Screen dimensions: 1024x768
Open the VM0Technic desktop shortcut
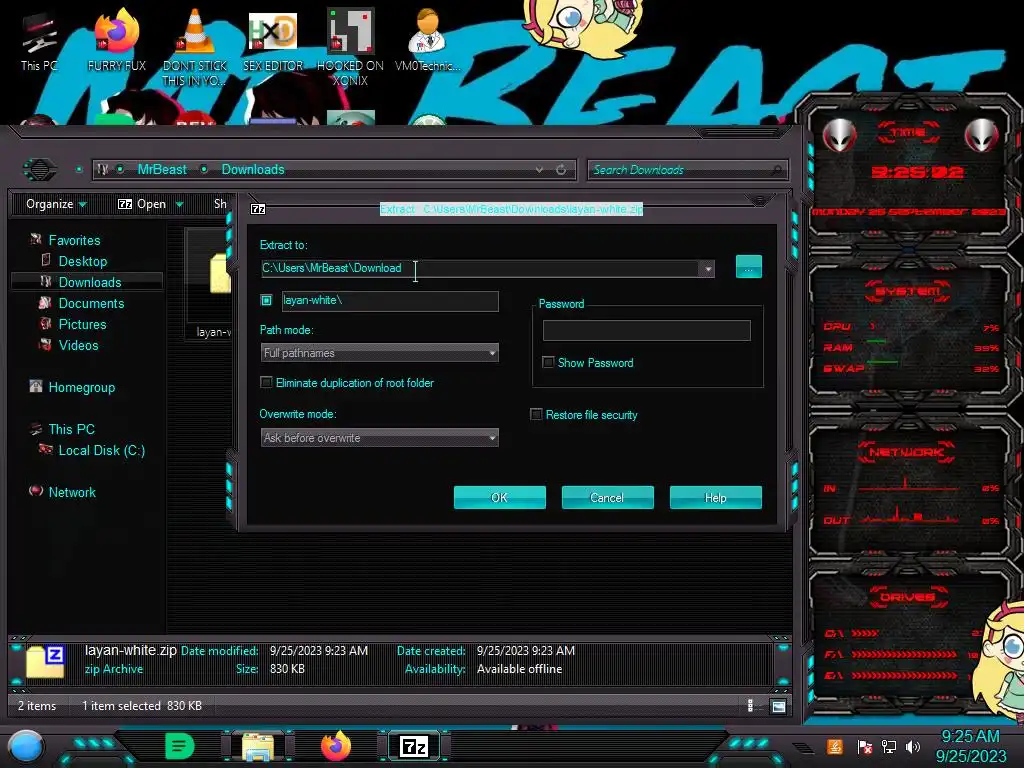pos(427,41)
